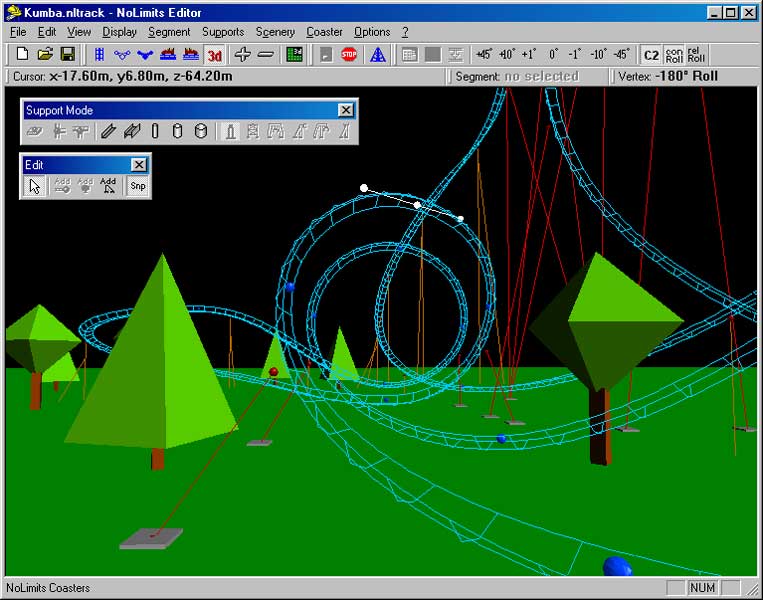Open the Coaster menu
The image size is (763, 600).
pyautogui.click(x=324, y=32)
